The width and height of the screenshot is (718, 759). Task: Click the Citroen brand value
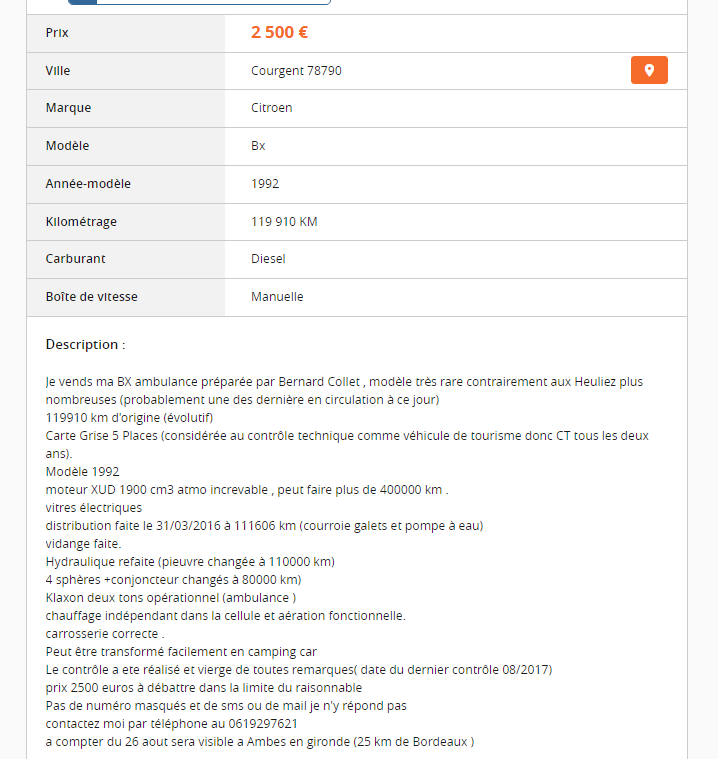click(x=271, y=108)
